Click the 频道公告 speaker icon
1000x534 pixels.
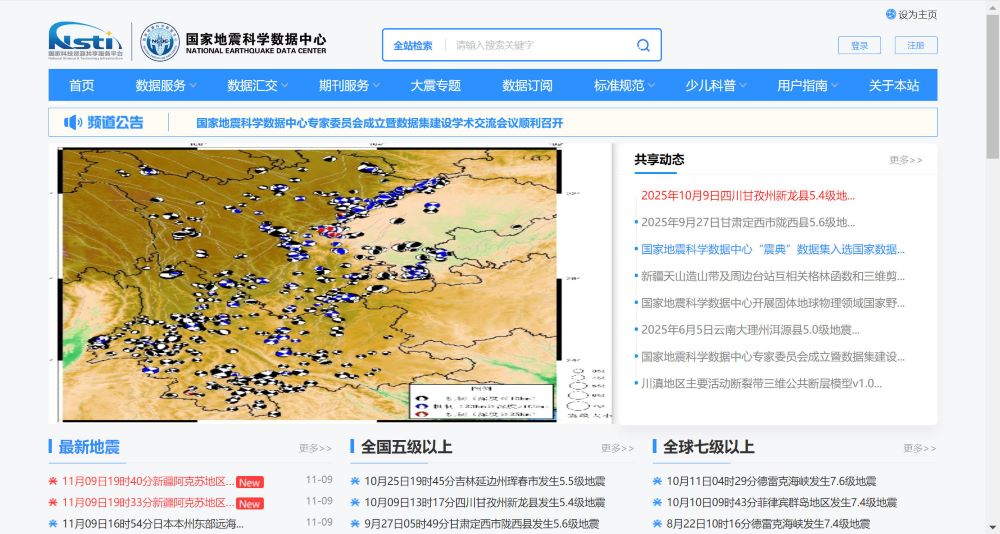tap(73, 122)
